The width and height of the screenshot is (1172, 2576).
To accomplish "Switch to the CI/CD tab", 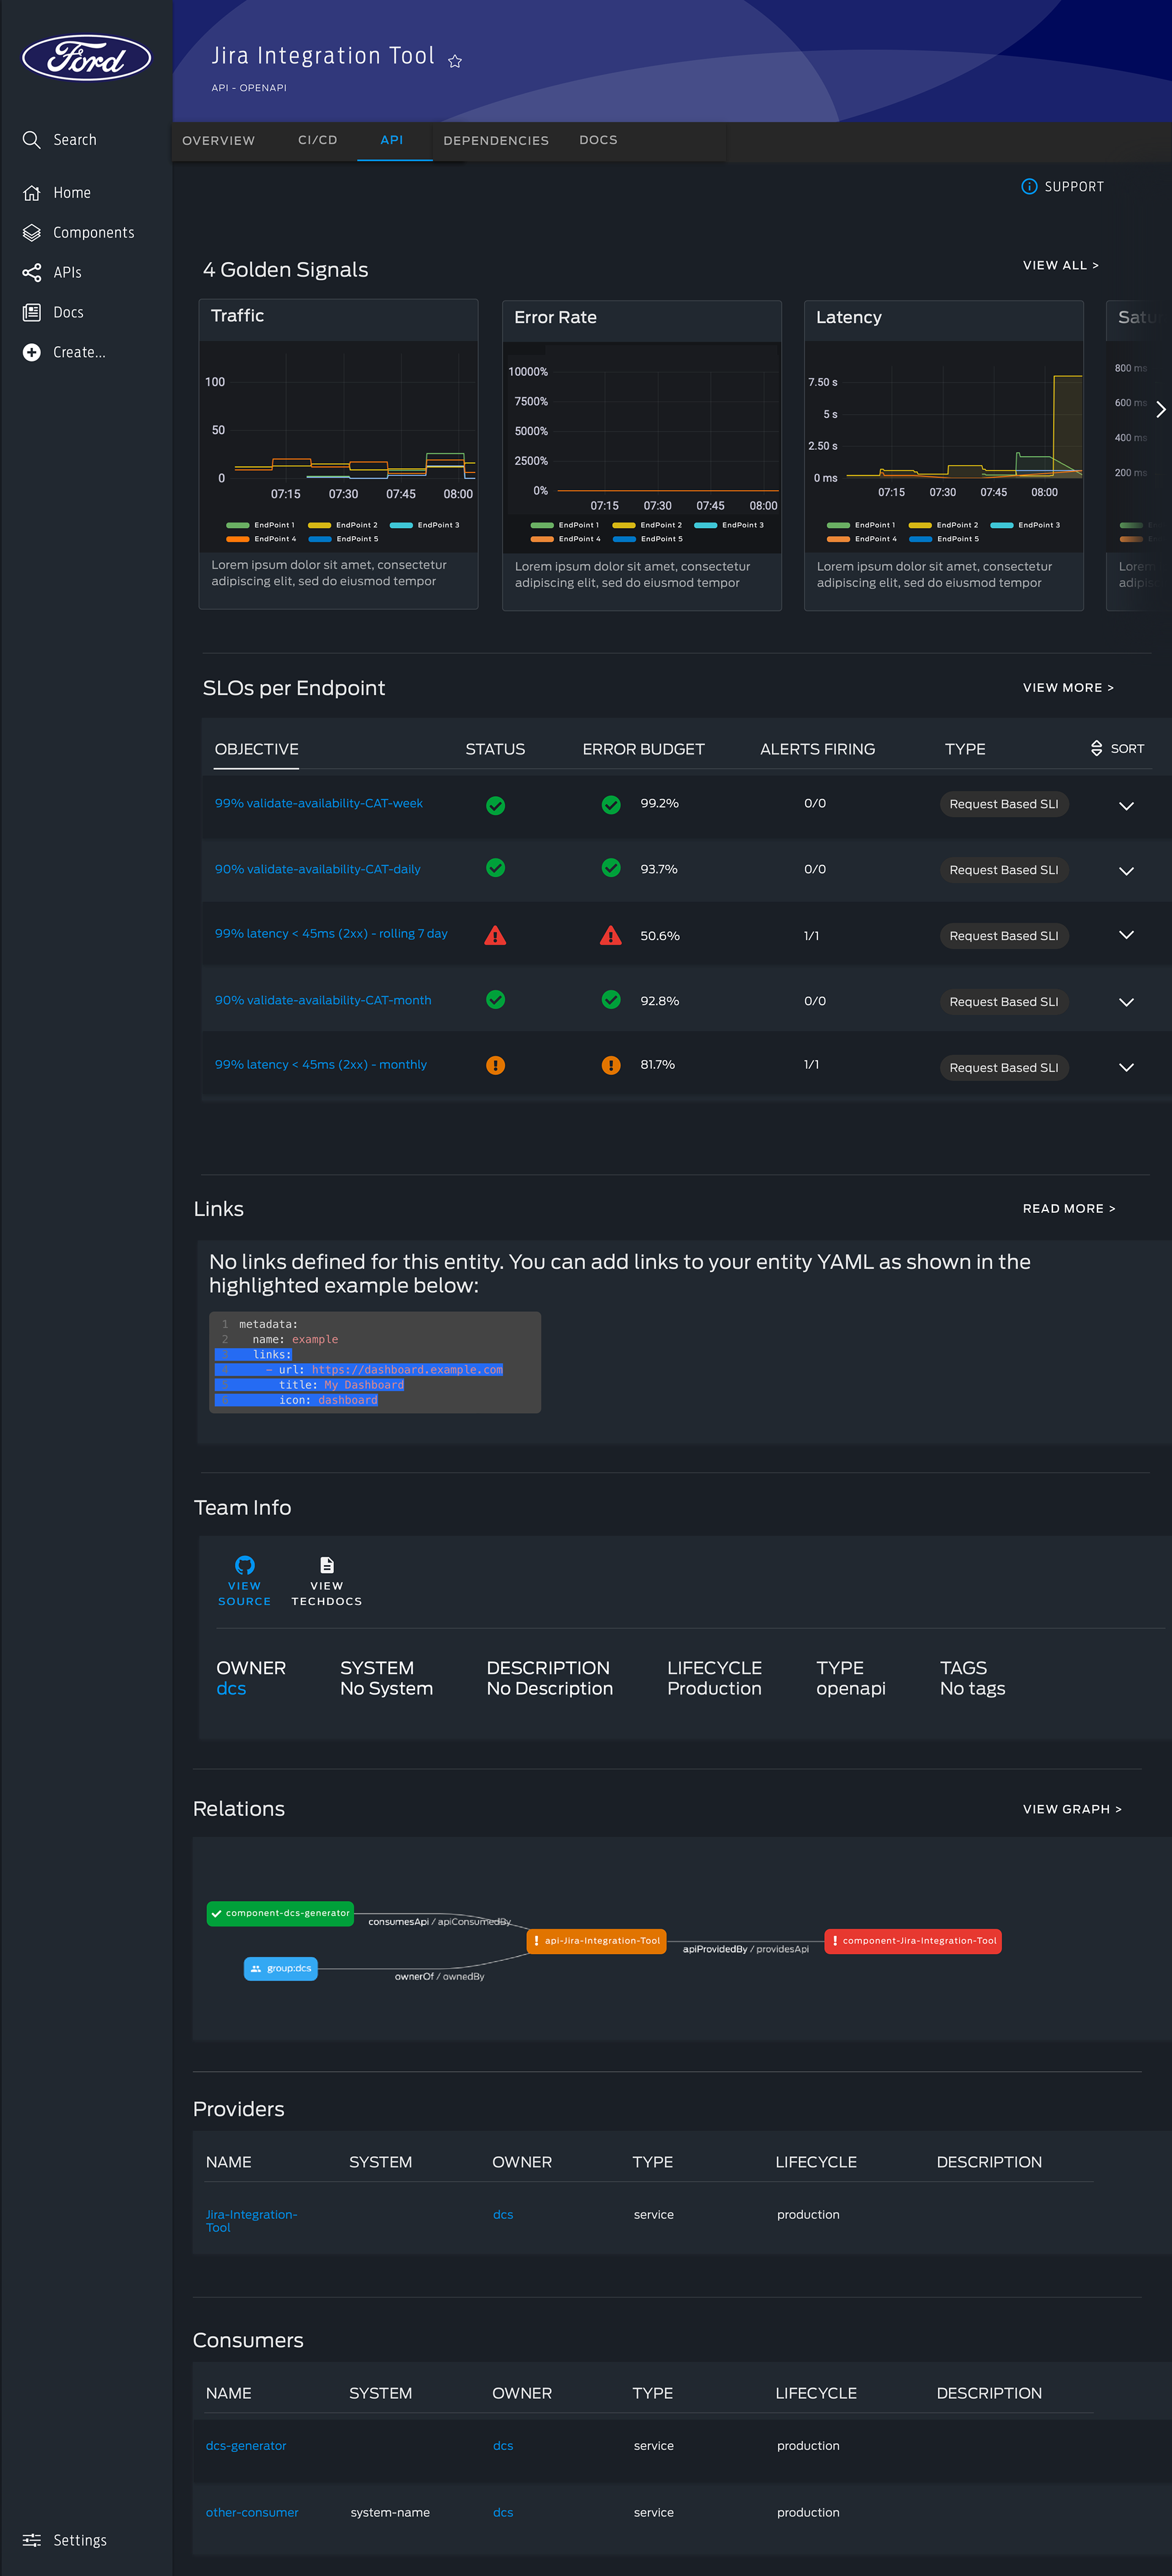I will (317, 140).
